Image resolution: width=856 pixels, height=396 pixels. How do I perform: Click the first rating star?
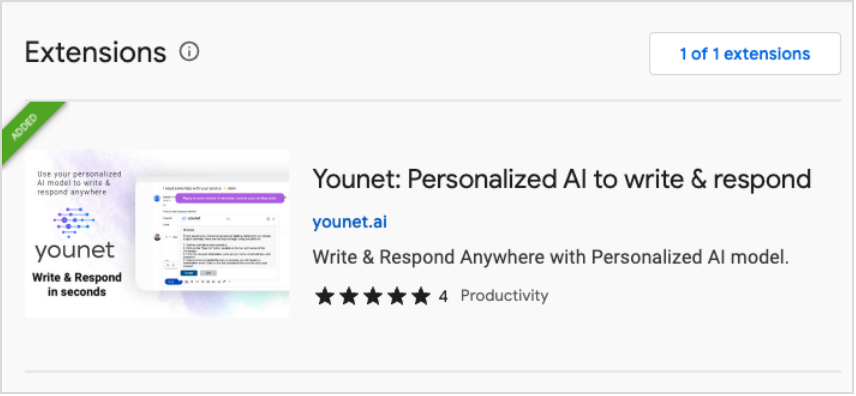point(324,296)
